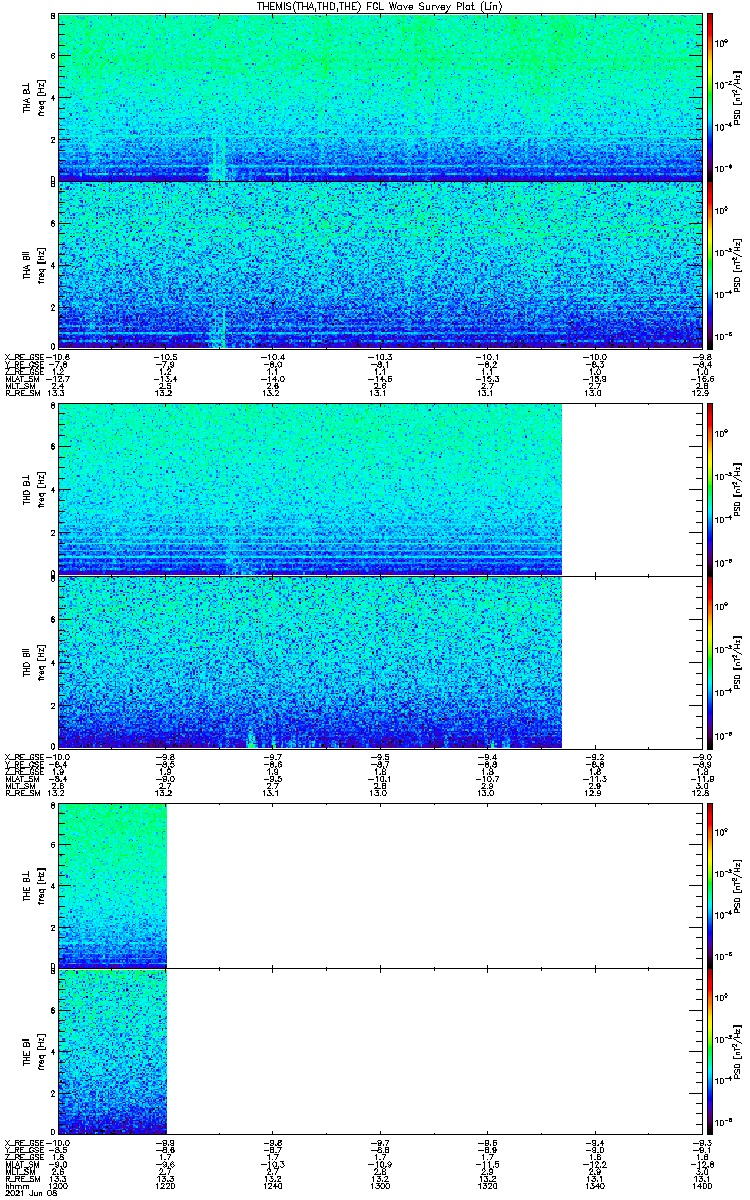Viewport: 750px width, 1200px height.
Task: Click the THD 'R_RE_SM' ephemeris row label
Action: point(22,793)
